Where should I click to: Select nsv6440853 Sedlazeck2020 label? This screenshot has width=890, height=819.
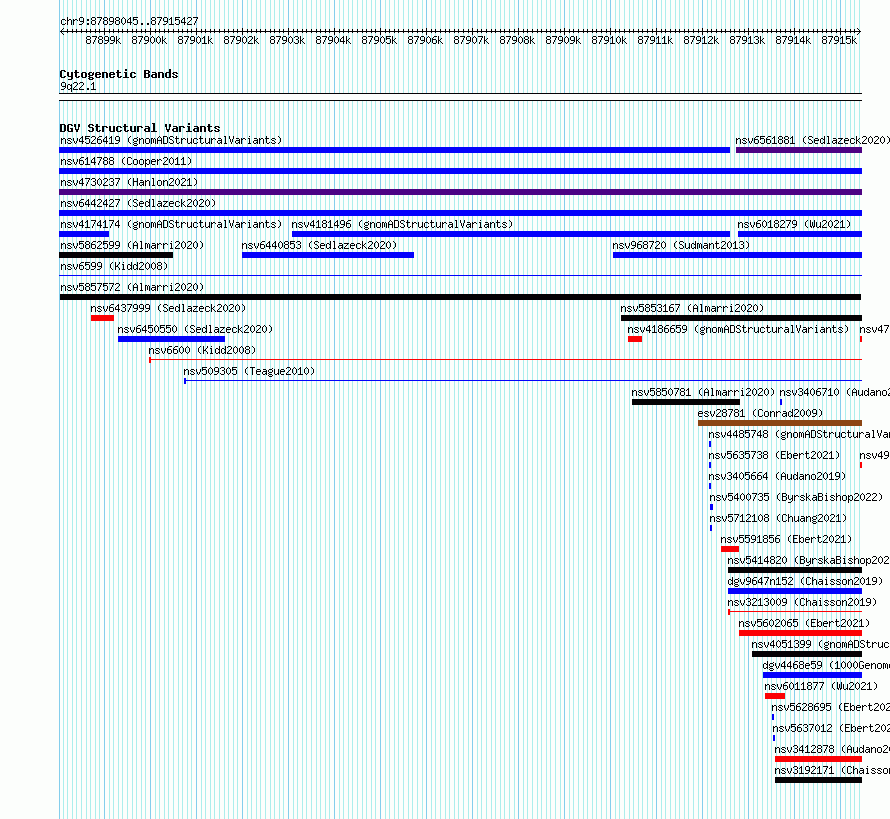[x=319, y=245]
